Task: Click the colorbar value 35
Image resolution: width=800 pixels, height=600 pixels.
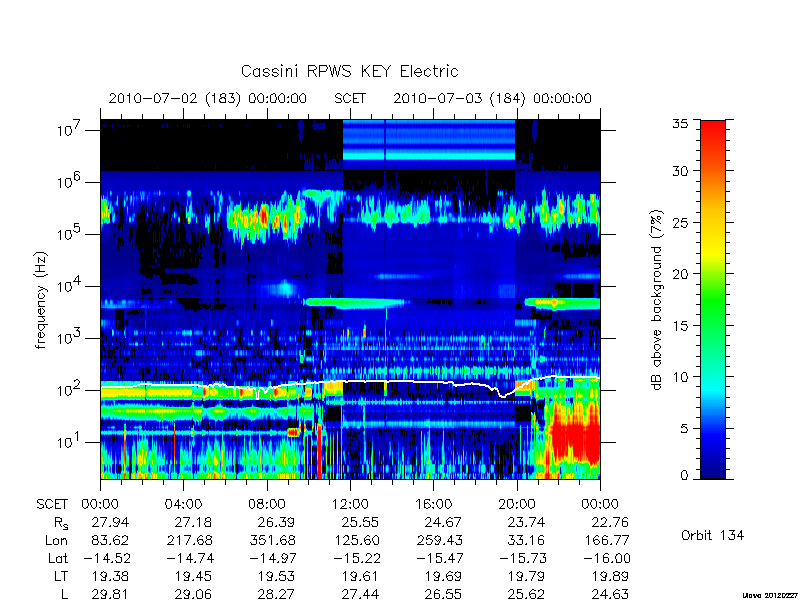Action: [680, 124]
